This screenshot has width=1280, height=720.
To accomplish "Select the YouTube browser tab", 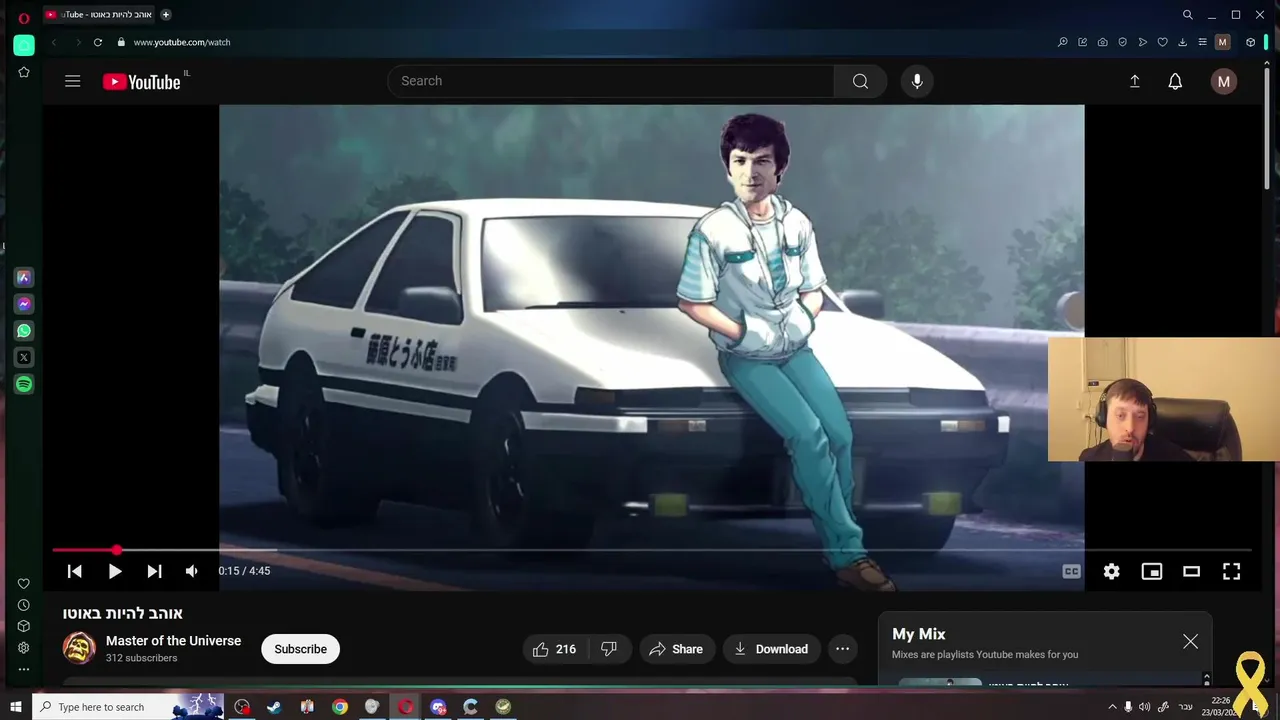I will pyautogui.click(x=99, y=14).
